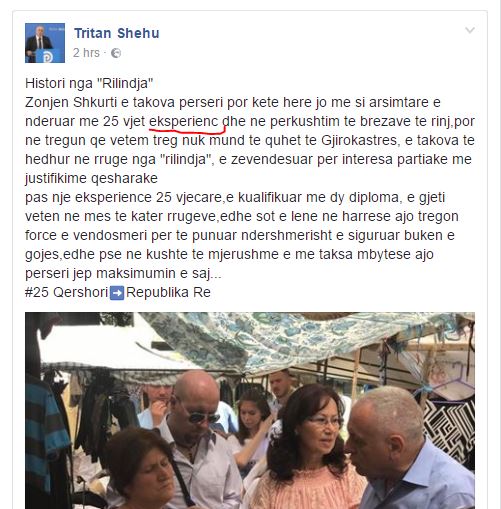
Task: Click the Histori nga "Rilindja" heading line
Action: point(89,83)
